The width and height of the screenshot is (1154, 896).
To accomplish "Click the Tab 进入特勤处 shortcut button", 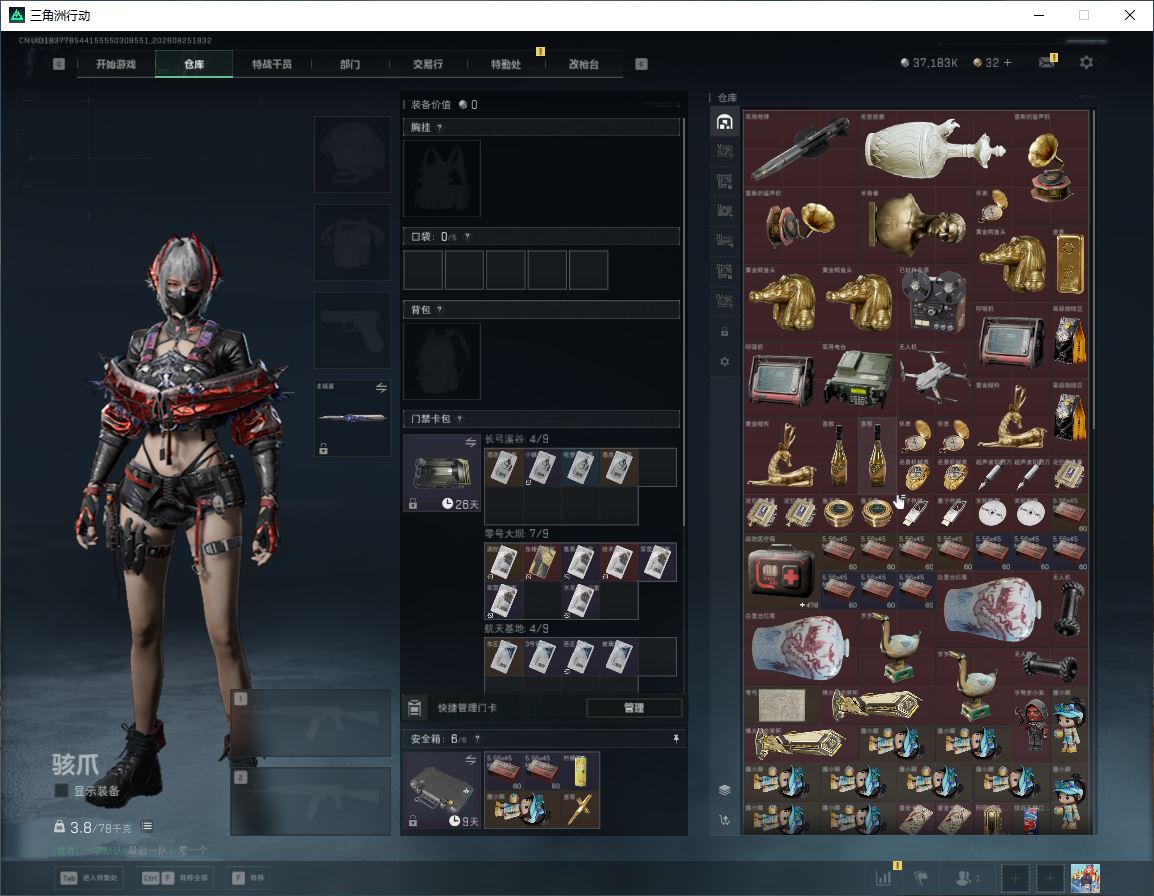I will tap(89, 878).
